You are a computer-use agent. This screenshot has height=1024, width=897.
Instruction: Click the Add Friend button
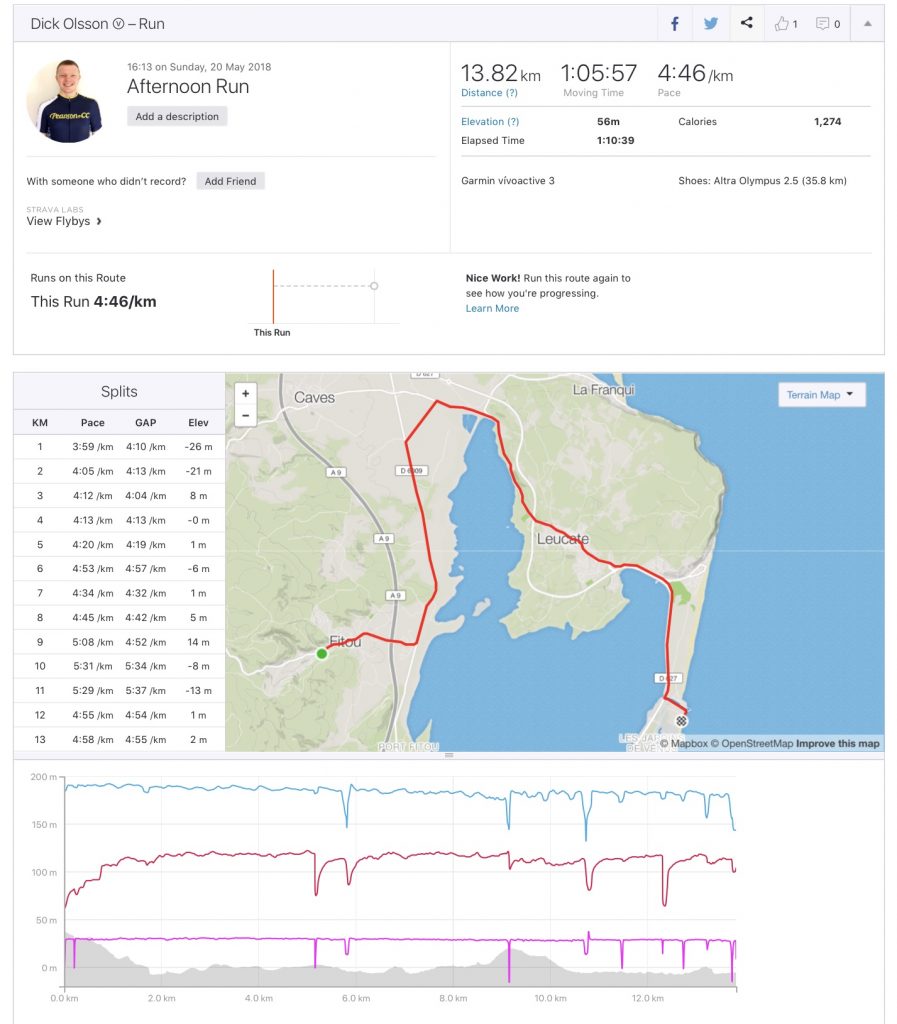(x=230, y=181)
